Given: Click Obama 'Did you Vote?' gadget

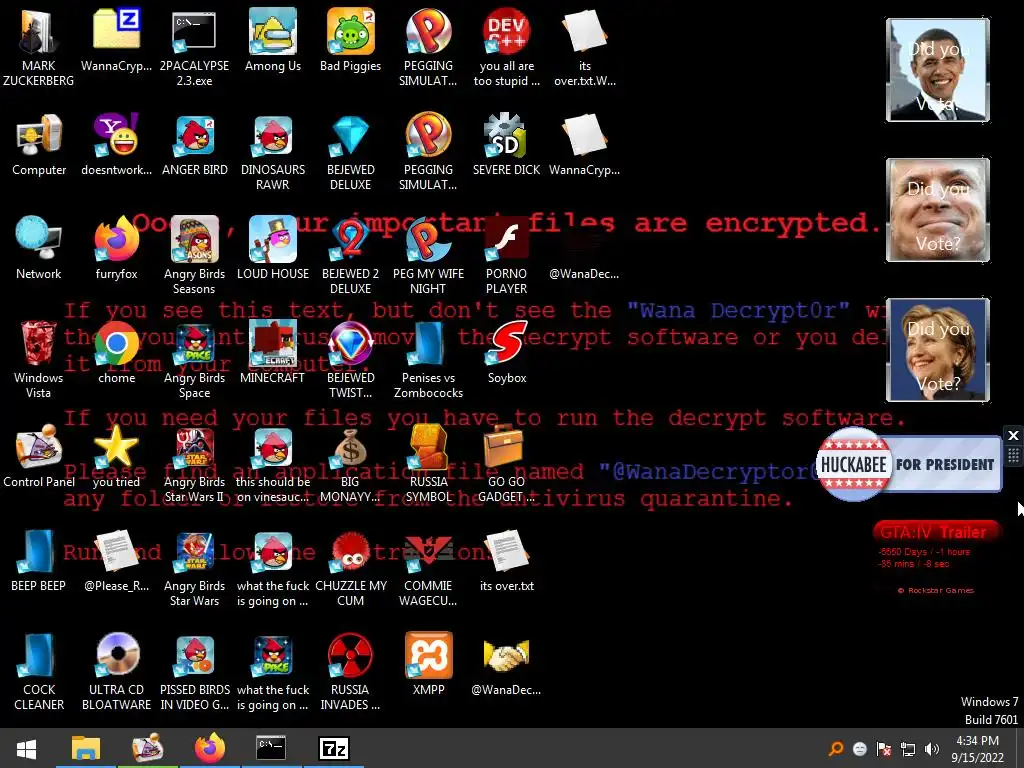Looking at the screenshot, I should (938, 70).
